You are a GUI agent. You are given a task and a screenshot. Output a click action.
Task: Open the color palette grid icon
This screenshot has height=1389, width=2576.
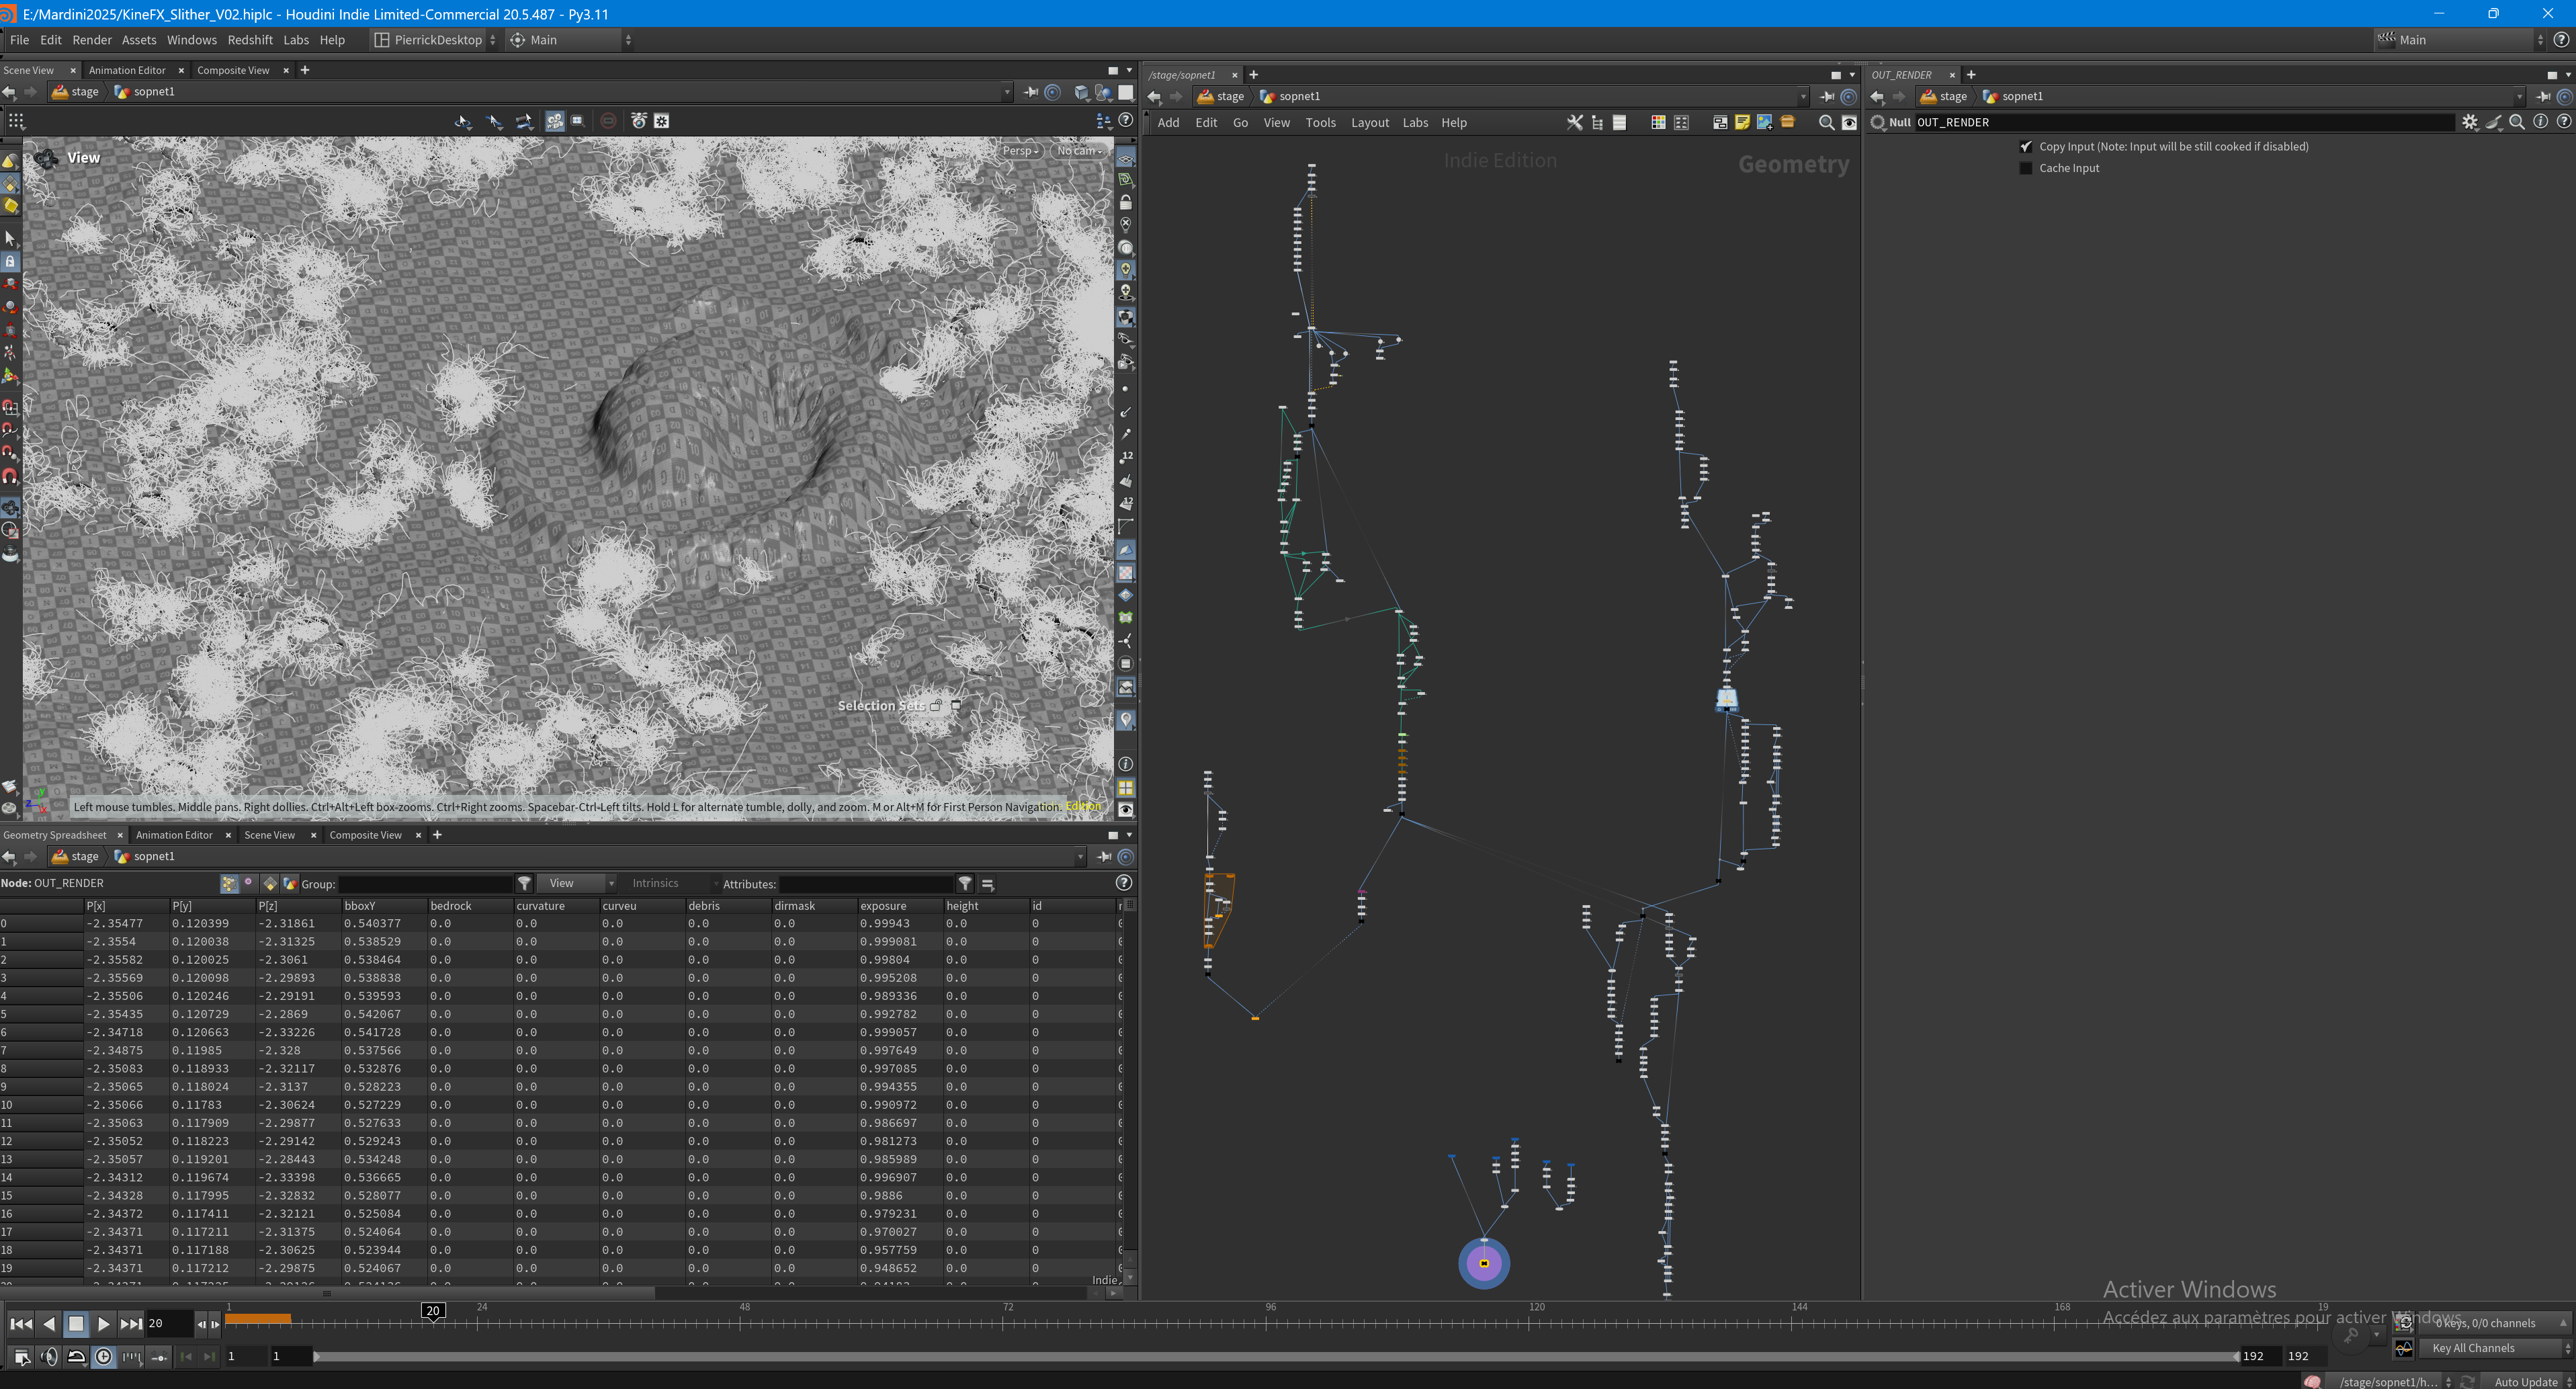tap(1657, 122)
